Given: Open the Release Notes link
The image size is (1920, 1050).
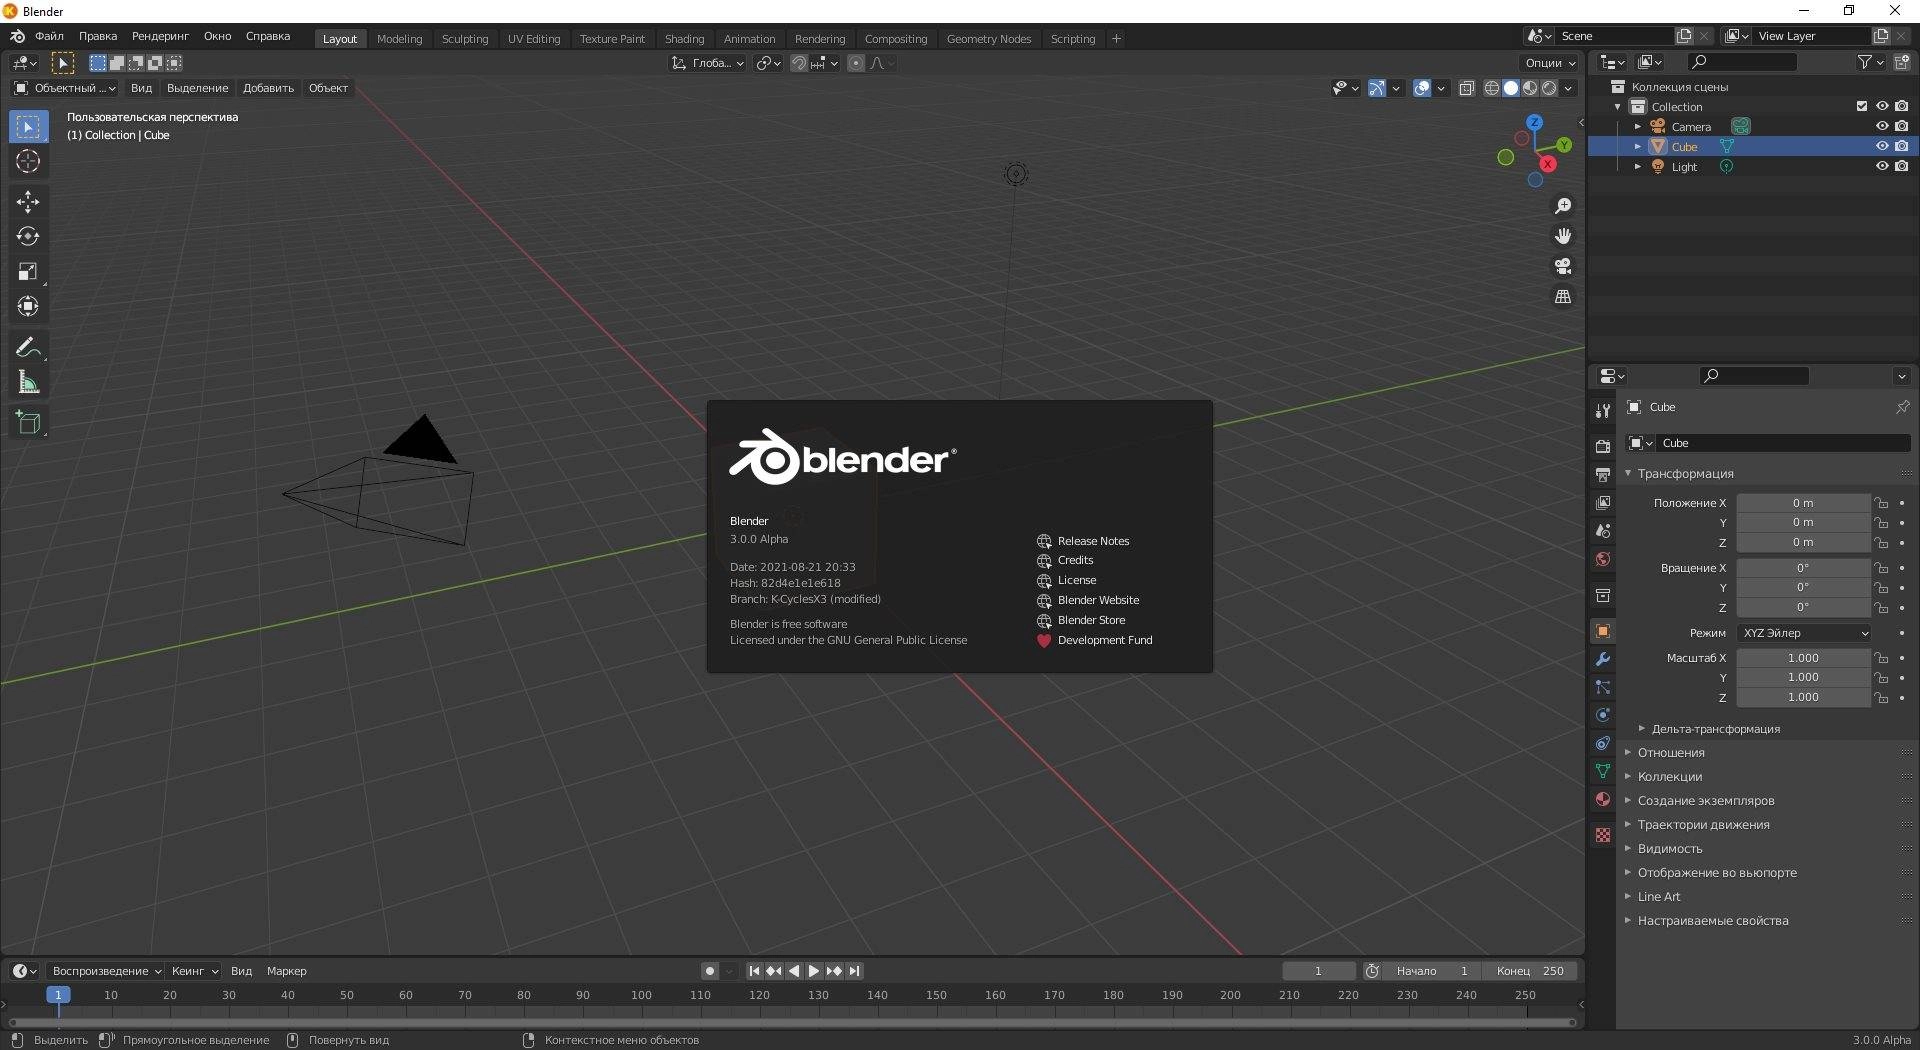Looking at the screenshot, I should pyautogui.click(x=1092, y=540).
